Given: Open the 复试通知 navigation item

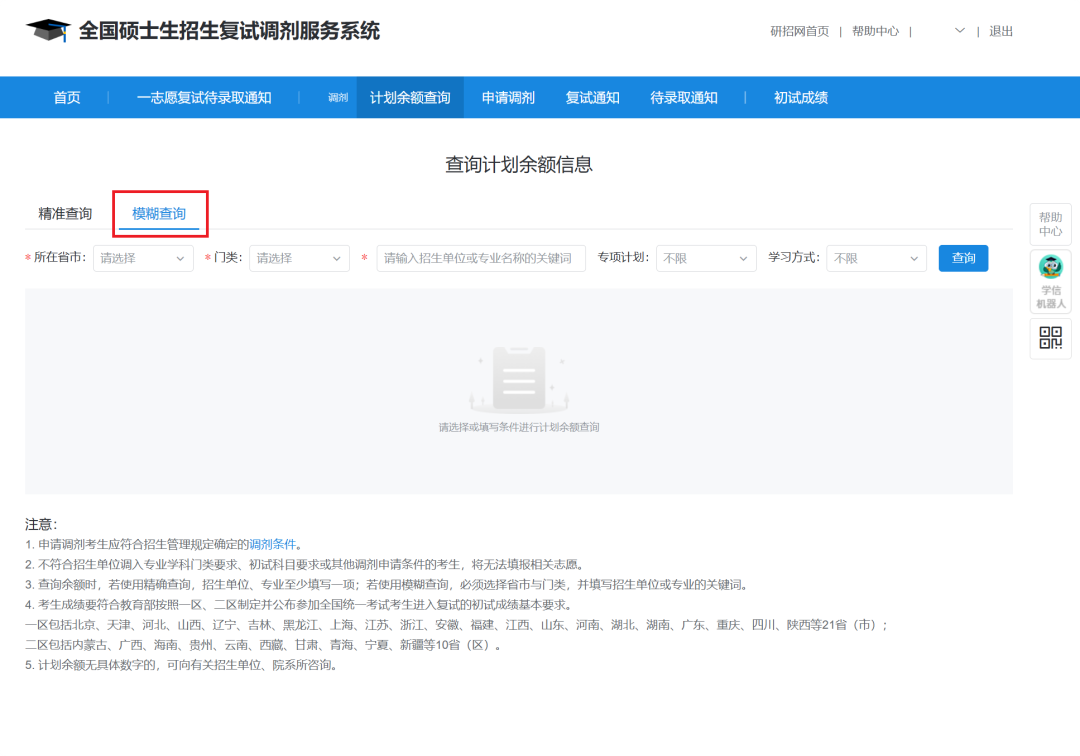Looking at the screenshot, I should point(592,97).
